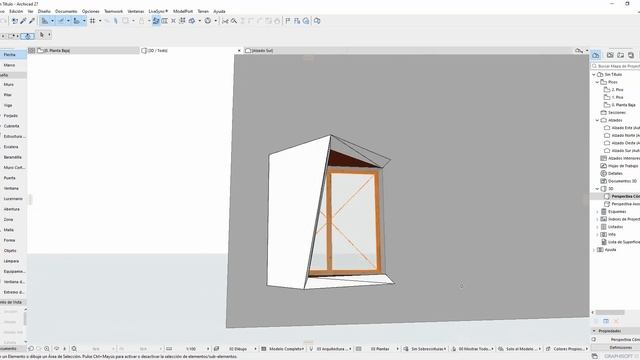Open the Ayuda menu
This screenshot has width=640, height=360.
[x=219, y=11]
